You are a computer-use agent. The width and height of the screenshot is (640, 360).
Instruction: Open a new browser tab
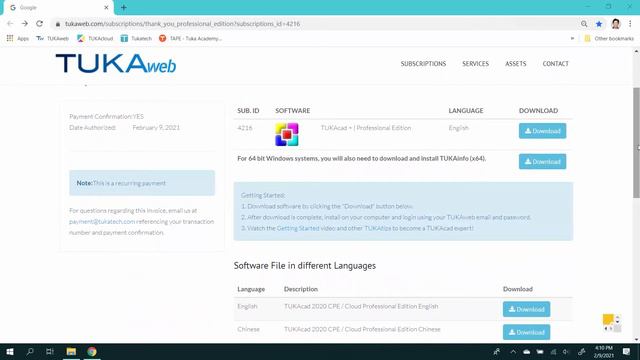pyautogui.click(x=124, y=7)
